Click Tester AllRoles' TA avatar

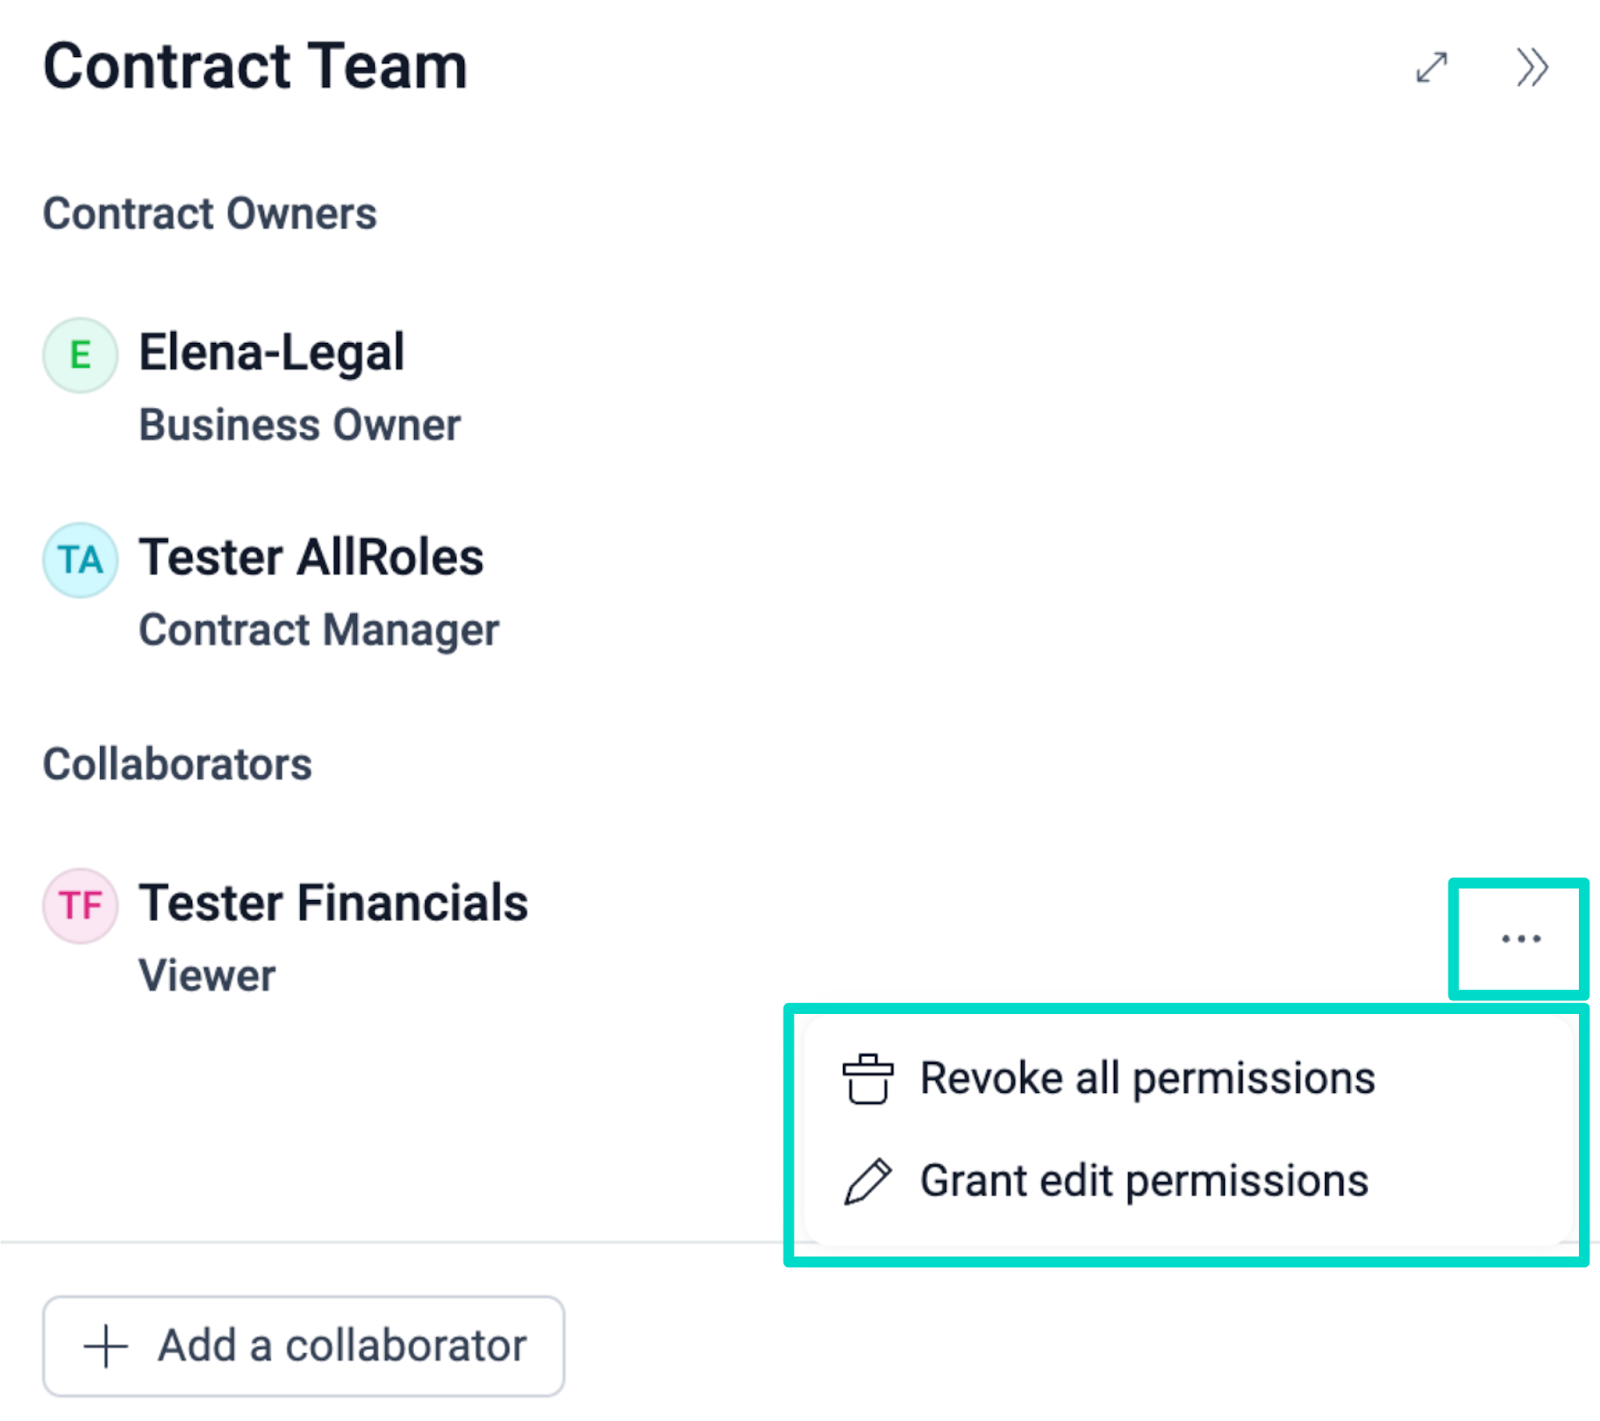pos(80,560)
